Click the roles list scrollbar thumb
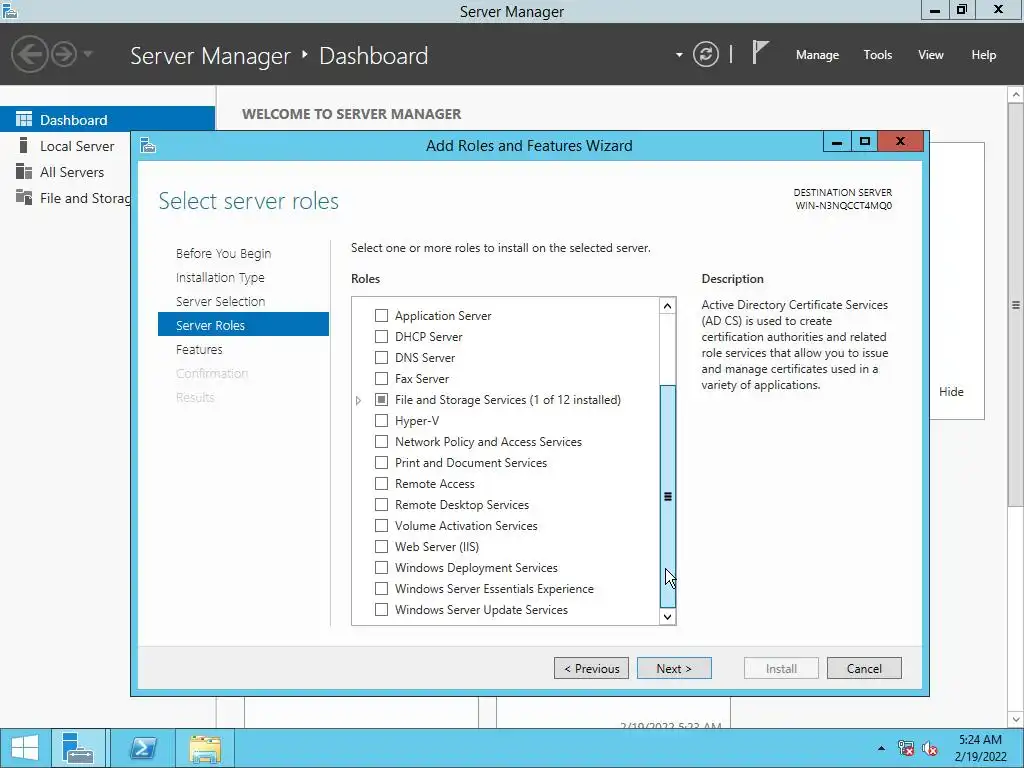This screenshot has height=768, width=1024. 667,496
